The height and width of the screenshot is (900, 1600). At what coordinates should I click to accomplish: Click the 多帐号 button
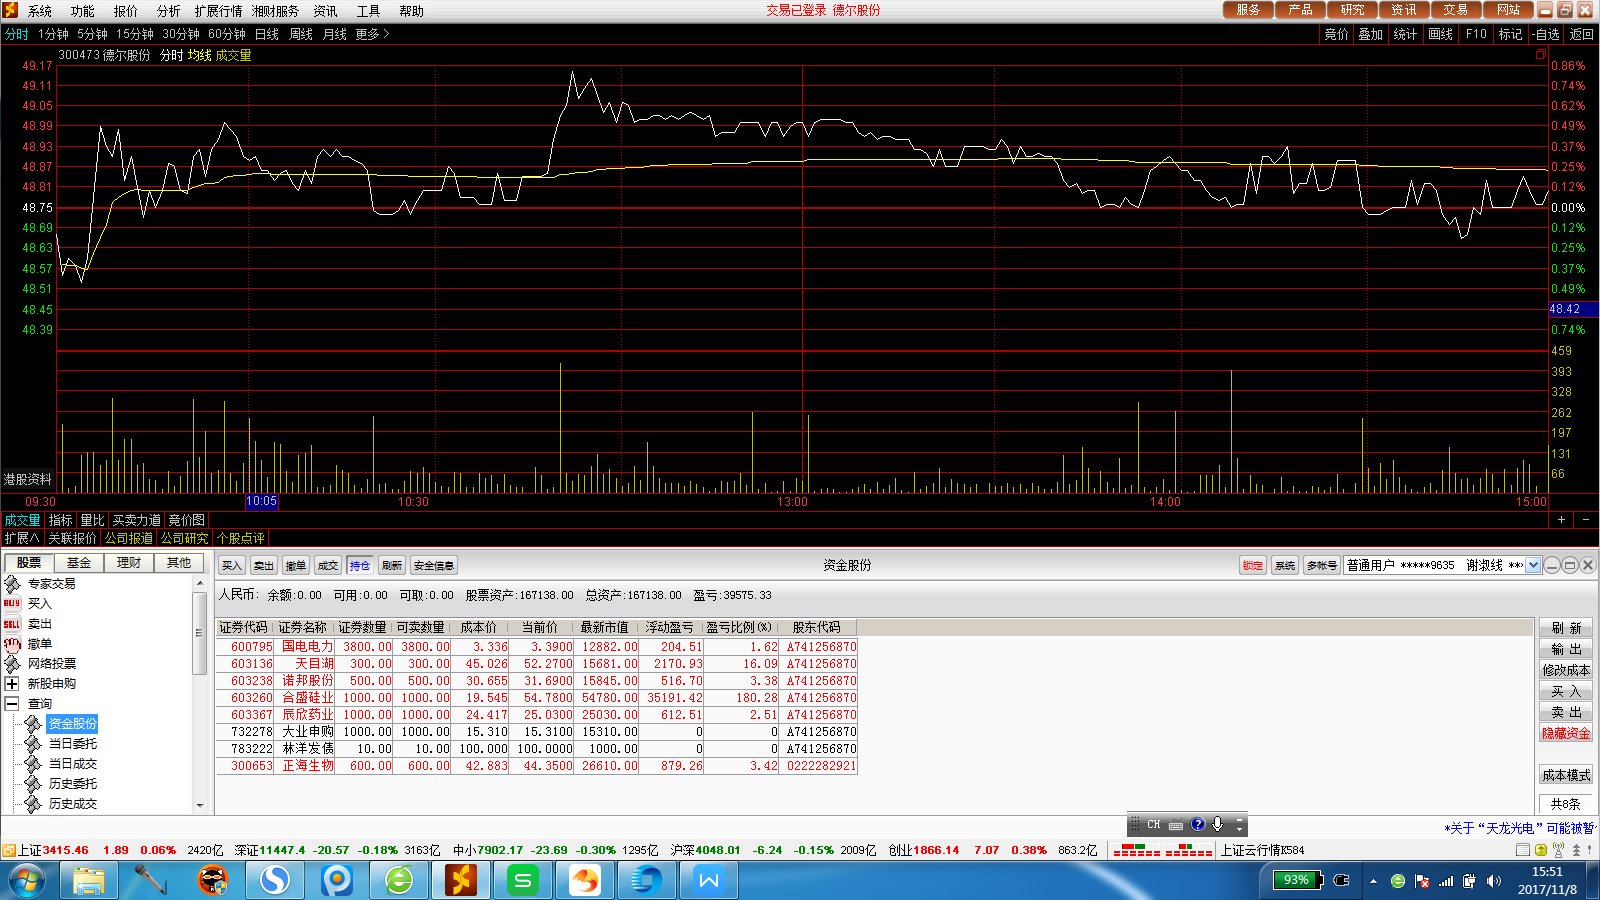pyautogui.click(x=1322, y=566)
